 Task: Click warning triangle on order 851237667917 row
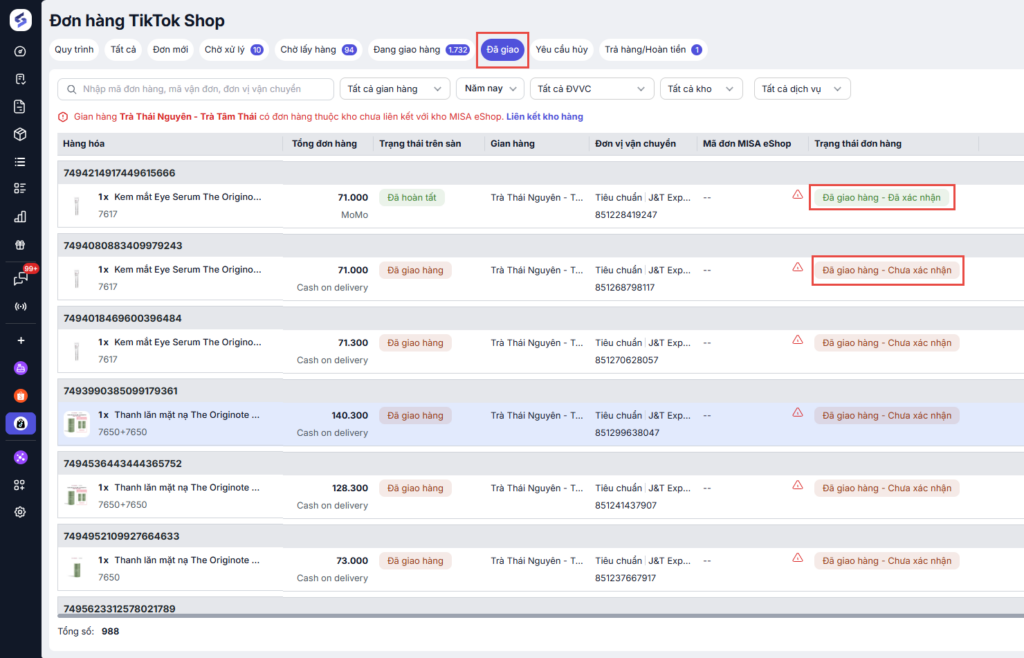797,557
